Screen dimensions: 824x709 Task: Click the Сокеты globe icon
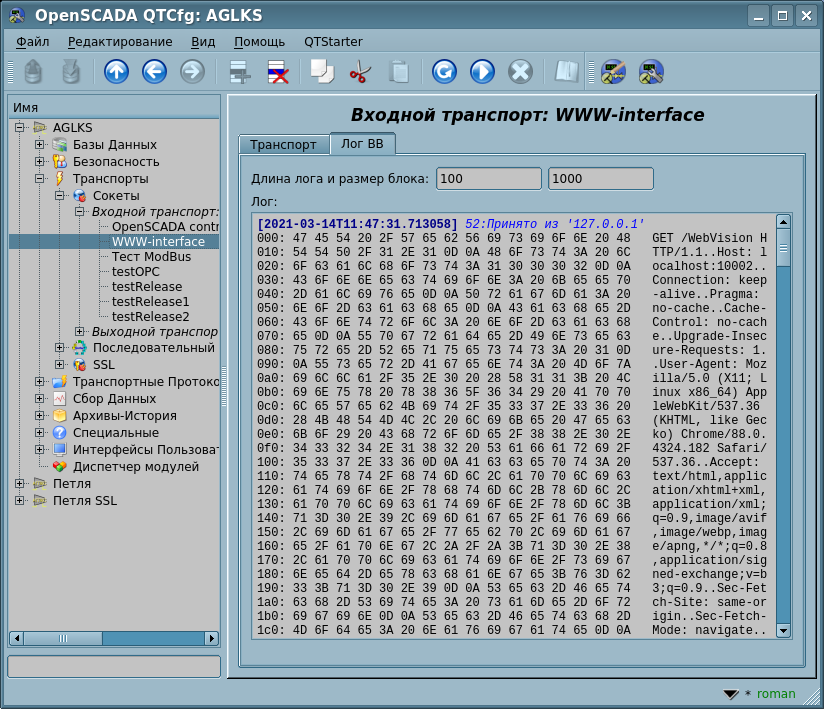(x=80, y=196)
